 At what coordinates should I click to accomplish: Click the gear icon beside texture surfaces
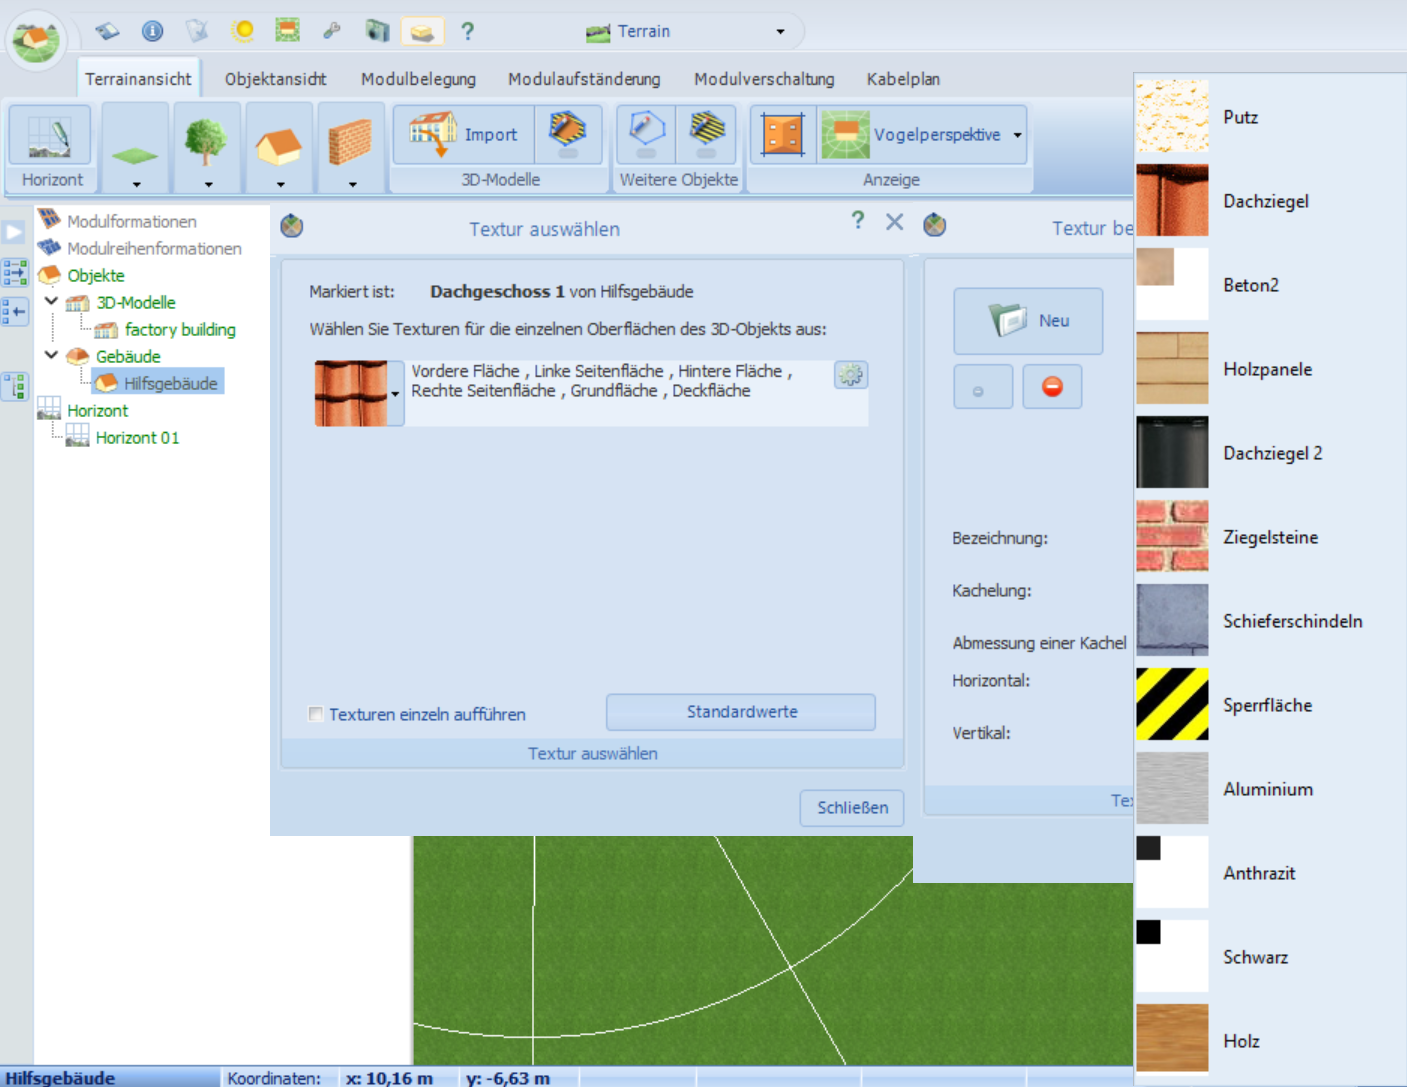tap(851, 375)
